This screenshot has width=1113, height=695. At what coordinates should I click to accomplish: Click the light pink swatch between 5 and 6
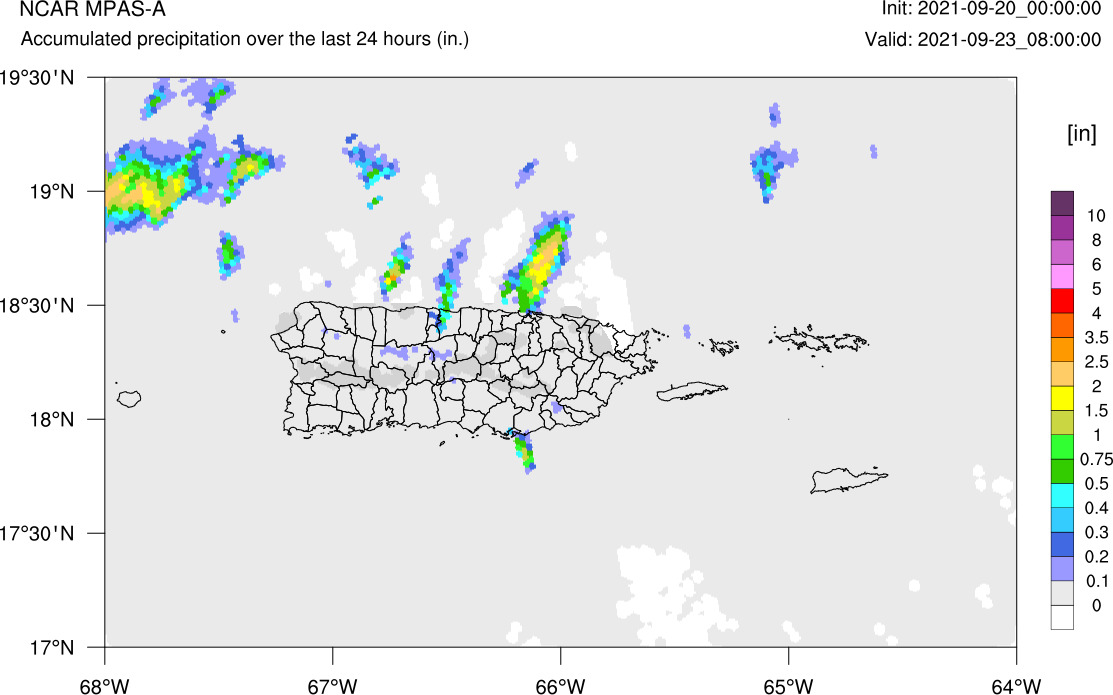coord(1063,276)
